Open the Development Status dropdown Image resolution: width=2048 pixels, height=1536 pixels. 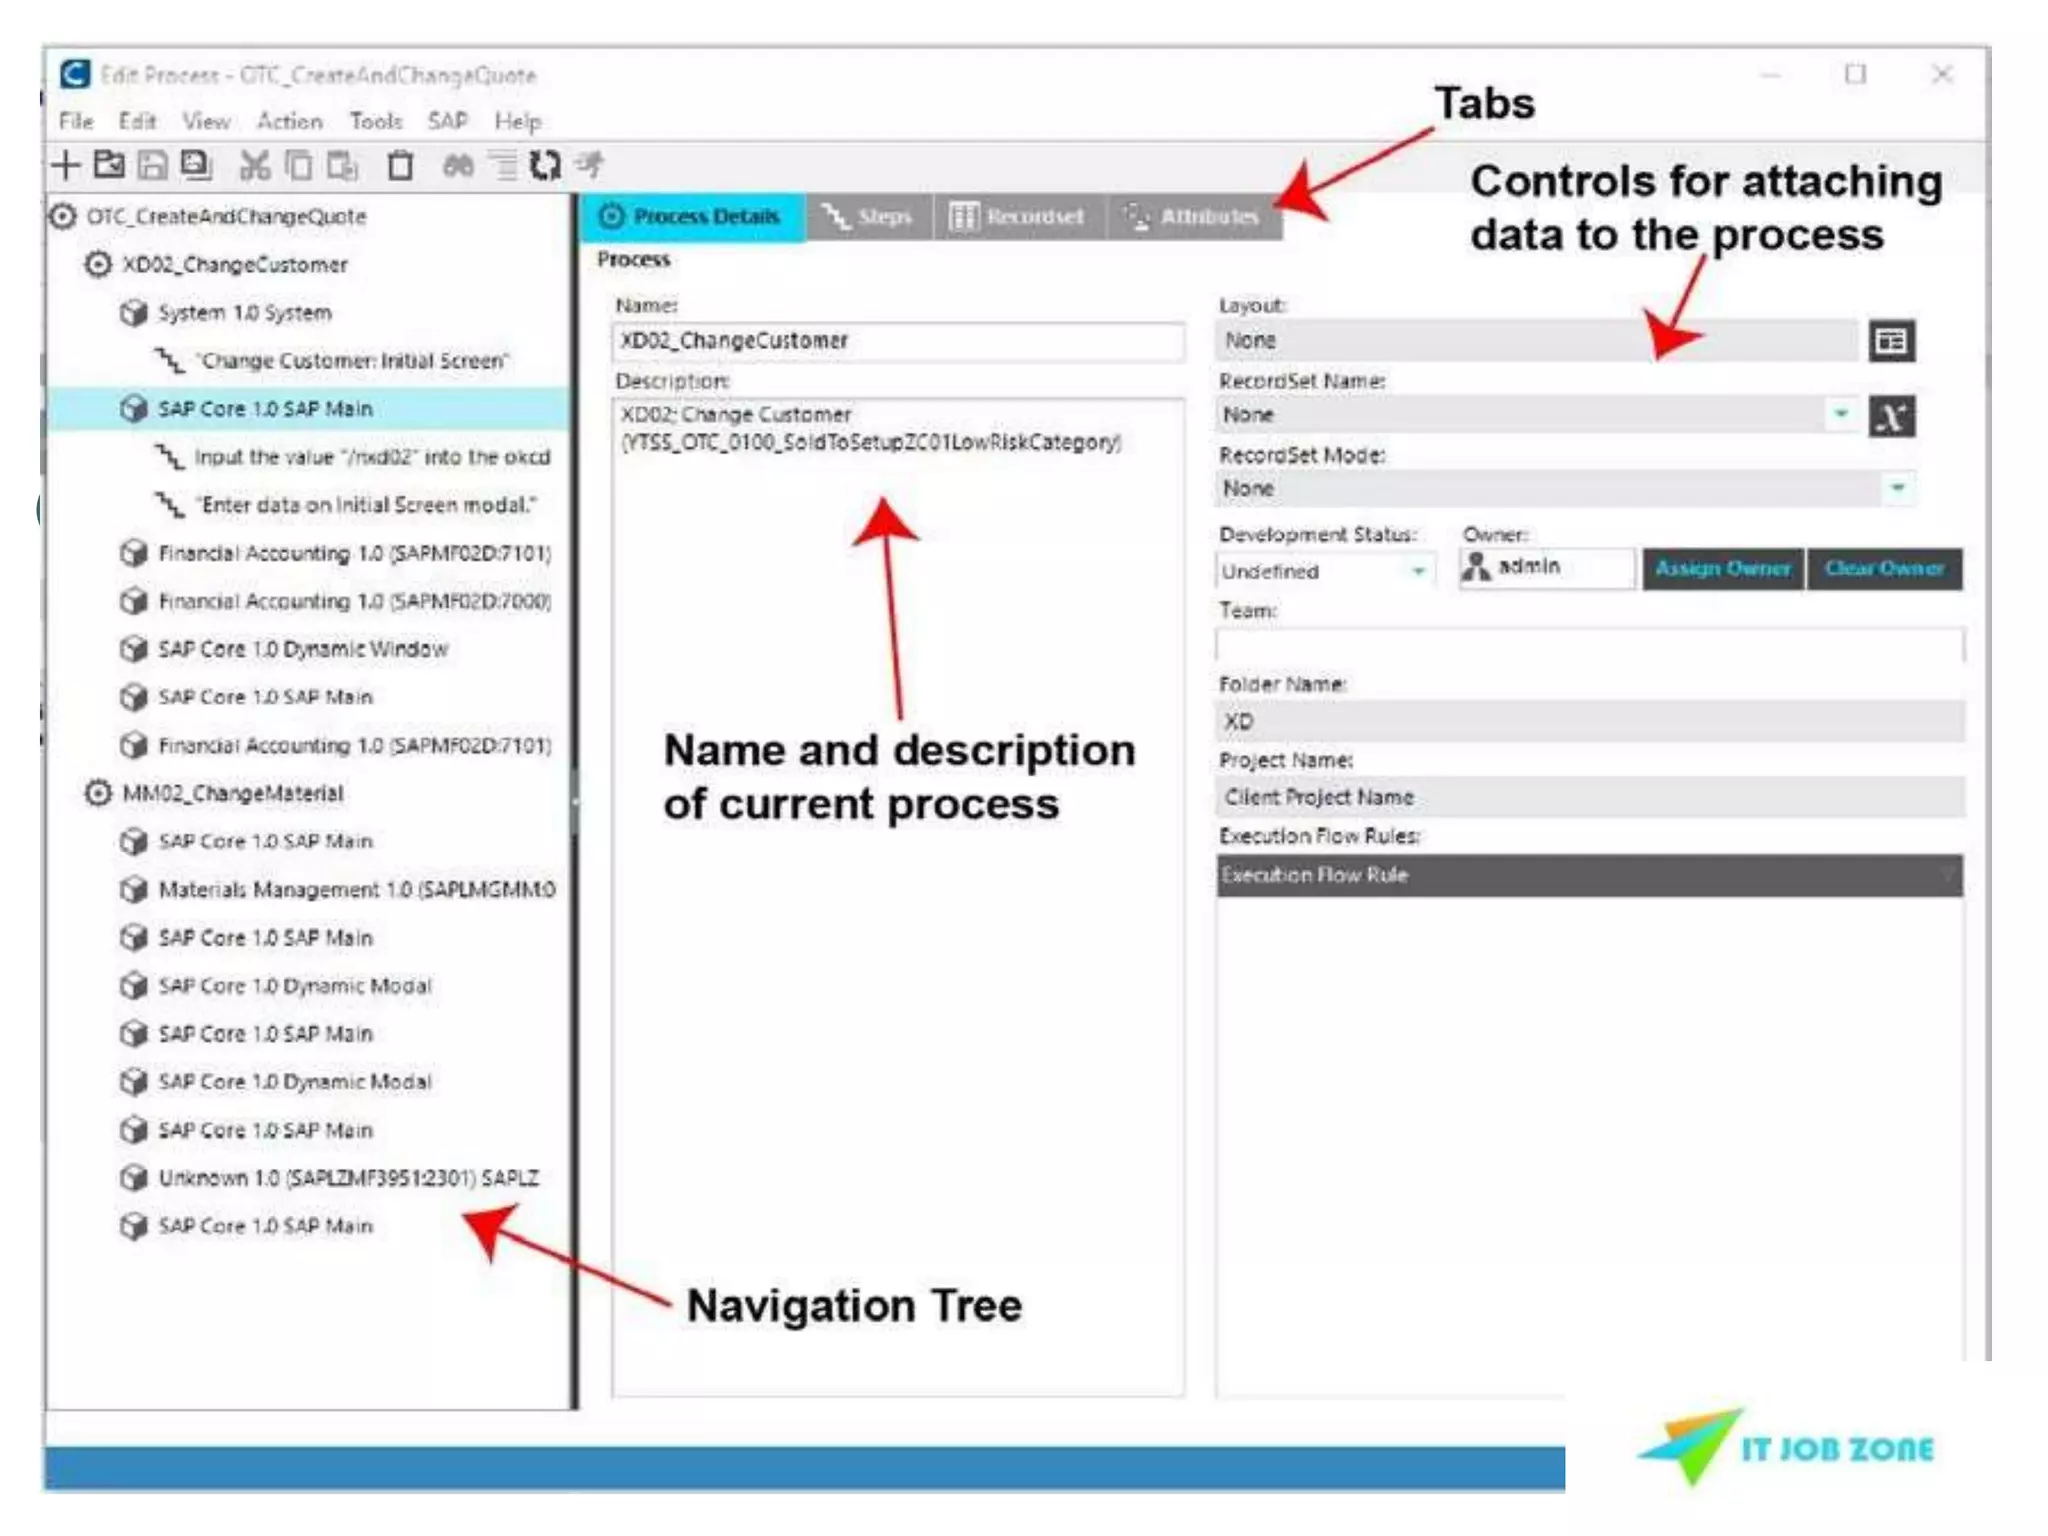(1418, 571)
